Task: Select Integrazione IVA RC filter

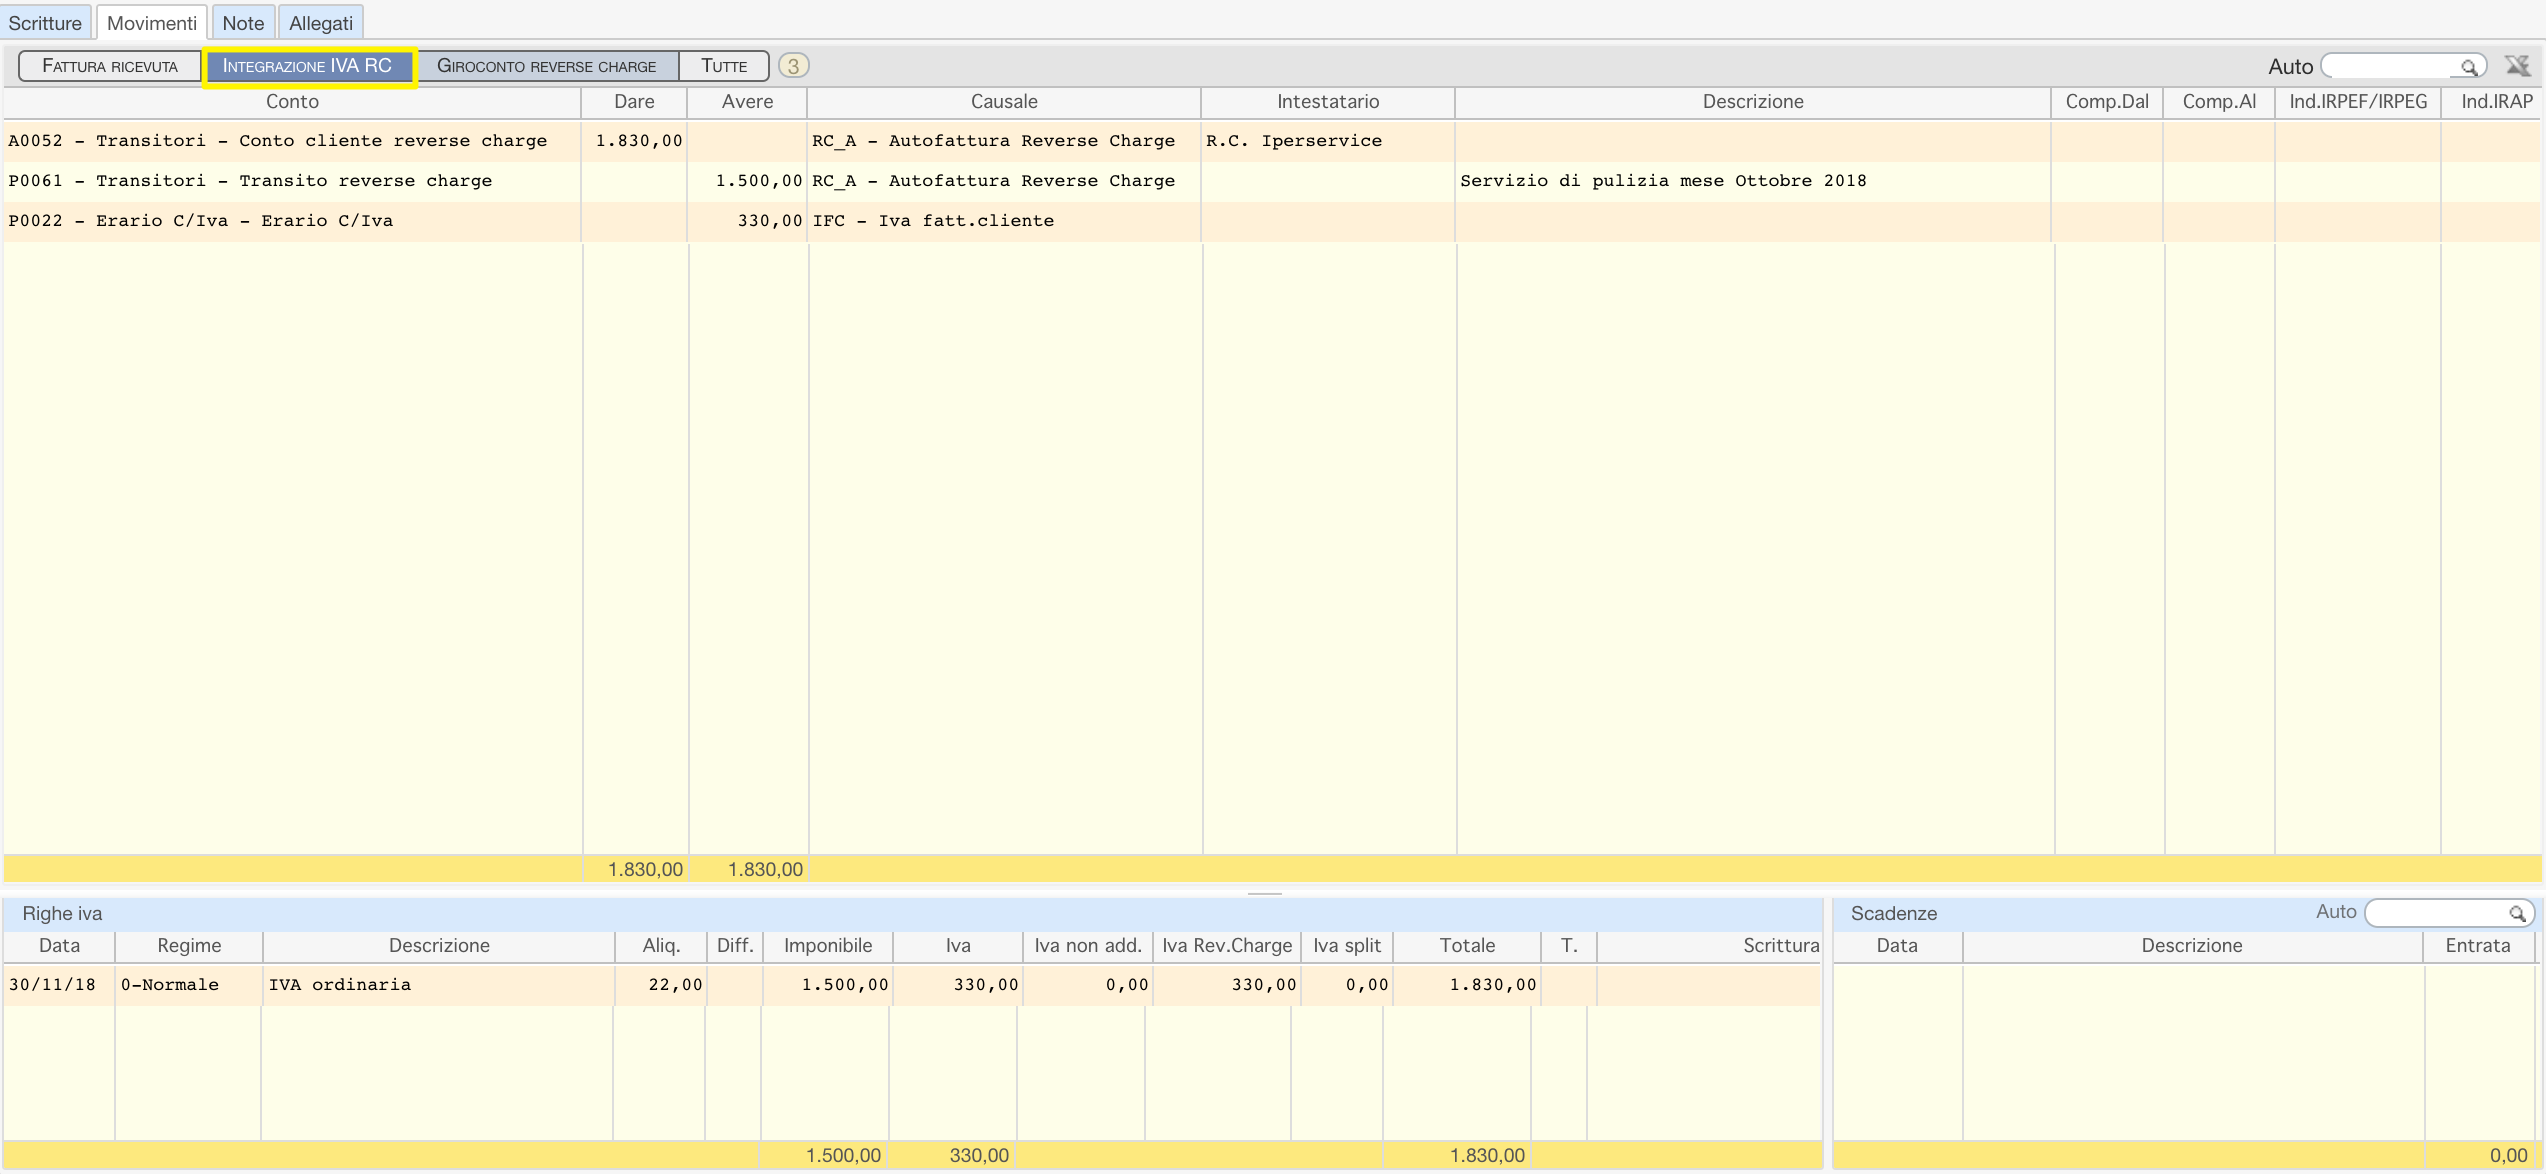Action: pyautogui.click(x=308, y=66)
